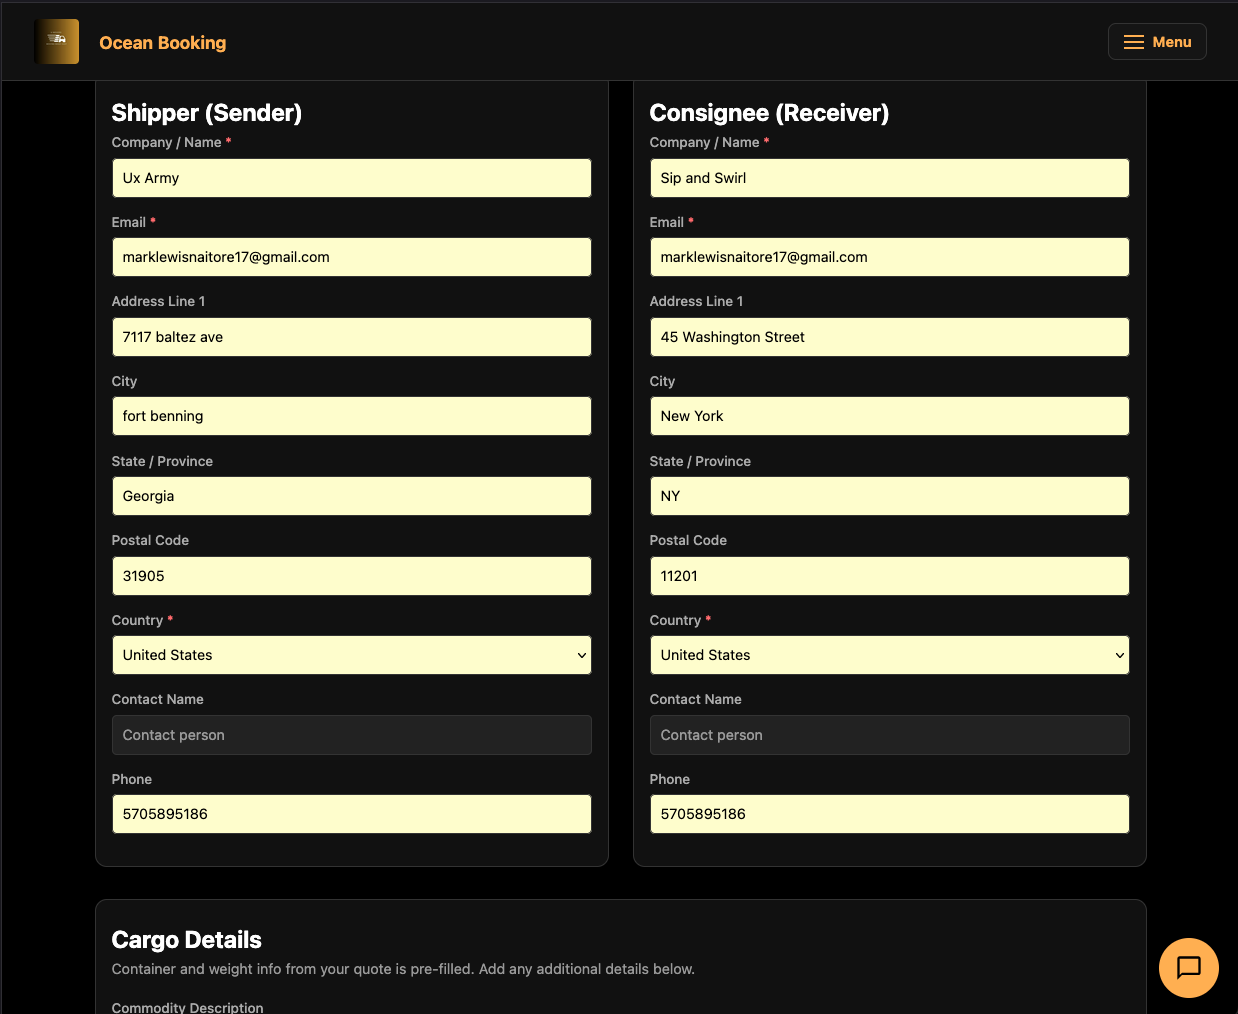1238x1014 pixels.
Task: Open the consignee Country selector chevron
Action: tap(1119, 654)
